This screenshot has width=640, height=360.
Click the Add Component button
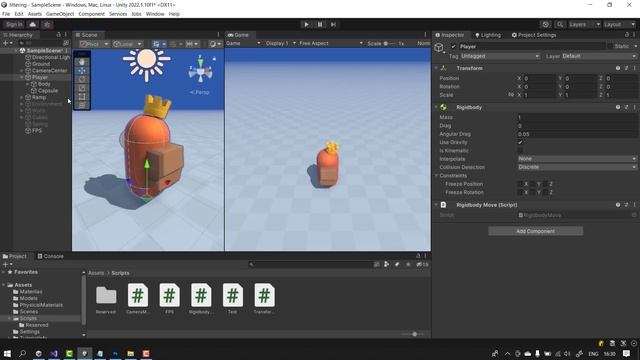click(x=536, y=231)
